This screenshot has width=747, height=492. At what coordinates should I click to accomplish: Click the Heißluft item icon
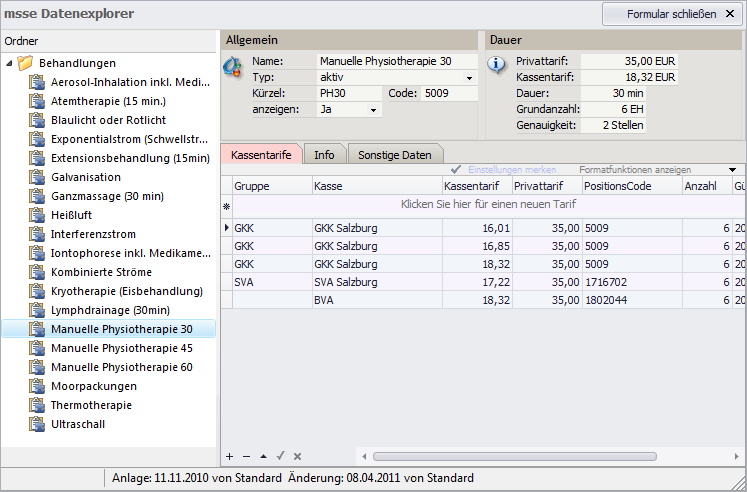click(37, 215)
